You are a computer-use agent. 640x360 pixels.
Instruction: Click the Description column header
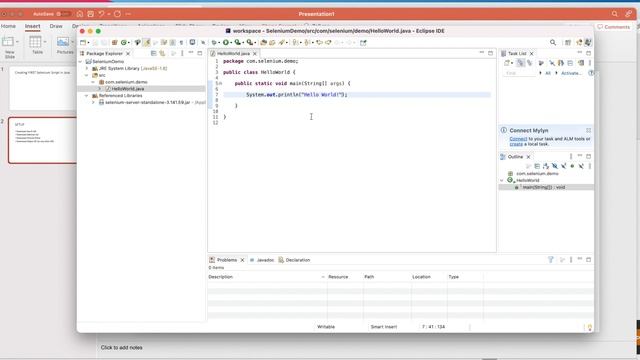tap(220, 277)
